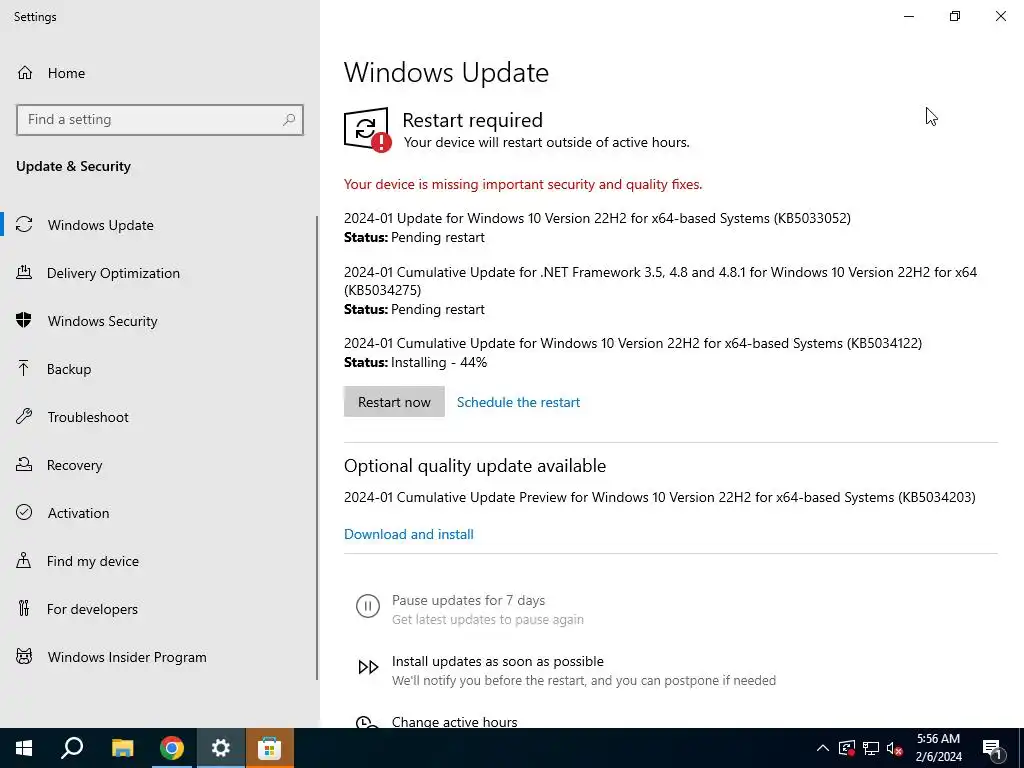
Task: Open Delivery Optimization page
Action: (159, 273)
